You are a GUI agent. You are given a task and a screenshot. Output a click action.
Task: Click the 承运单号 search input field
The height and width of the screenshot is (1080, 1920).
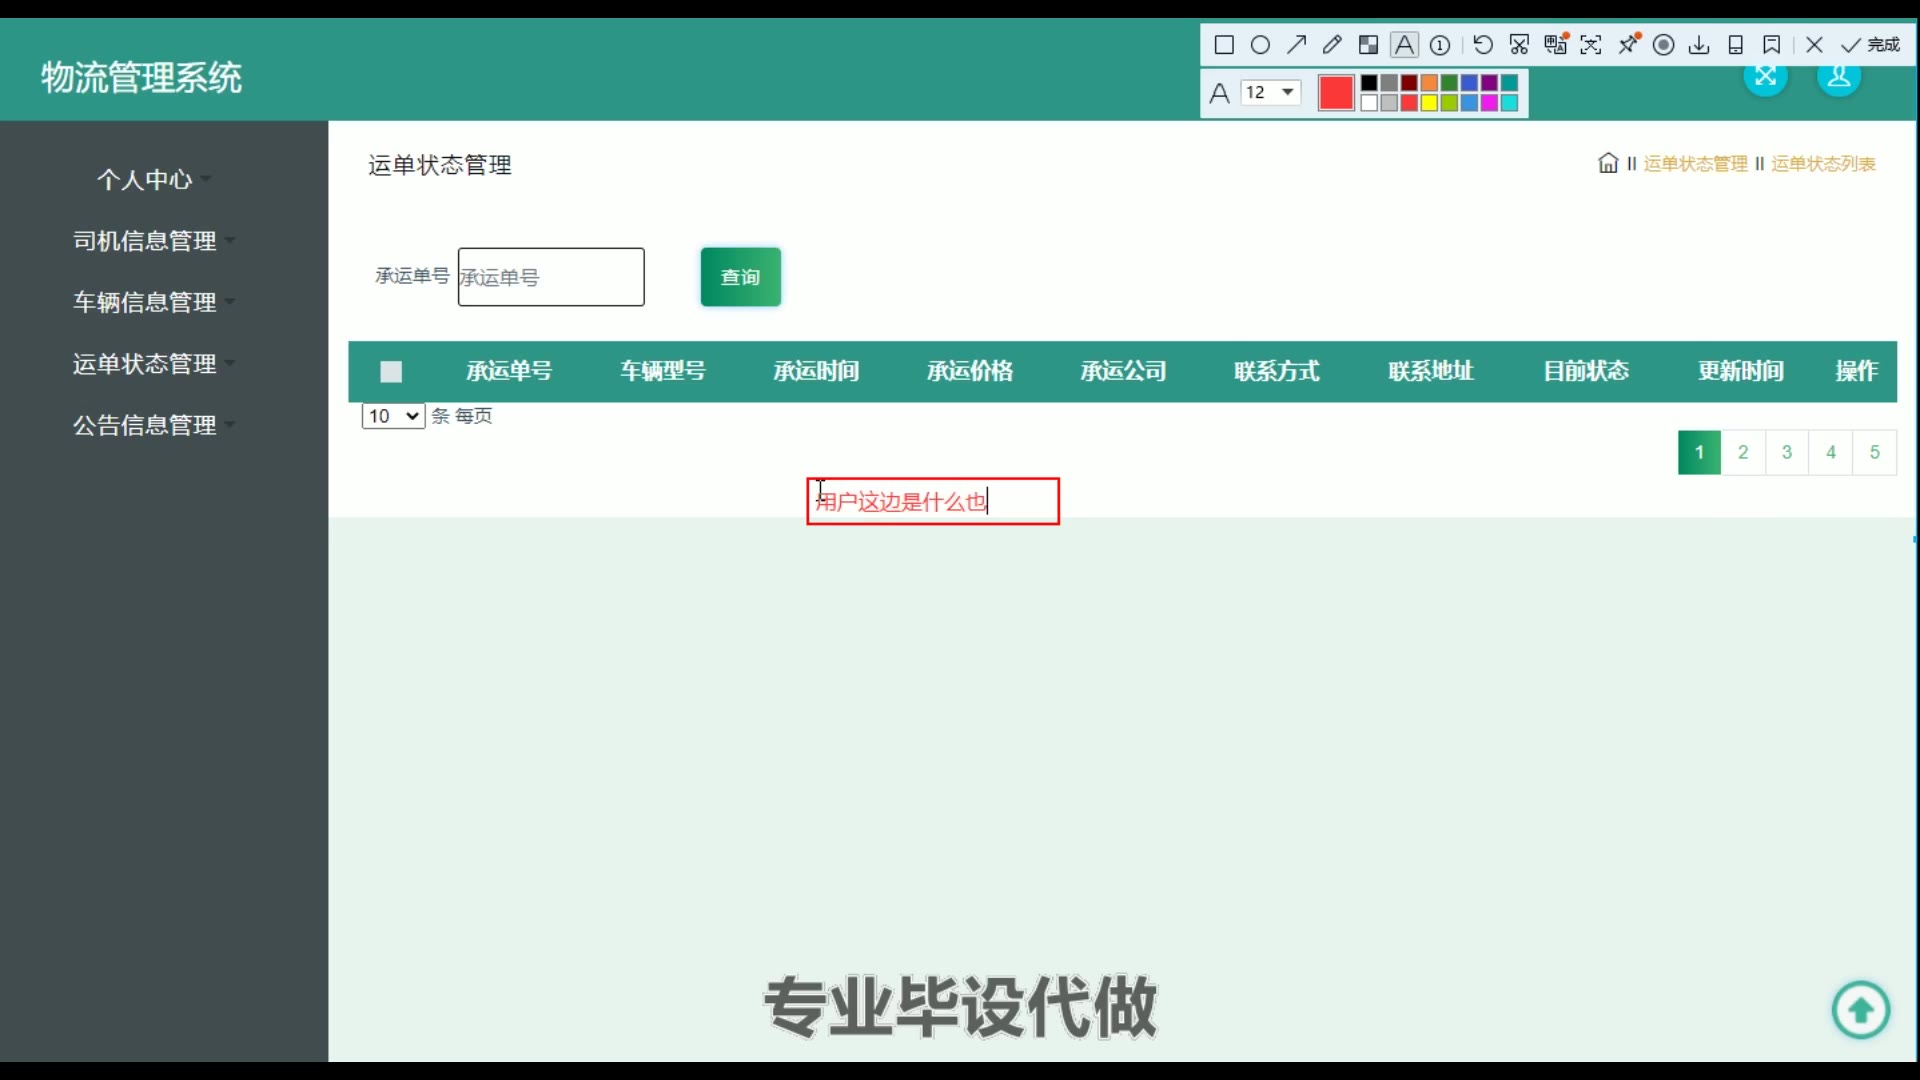coord(551,277)
